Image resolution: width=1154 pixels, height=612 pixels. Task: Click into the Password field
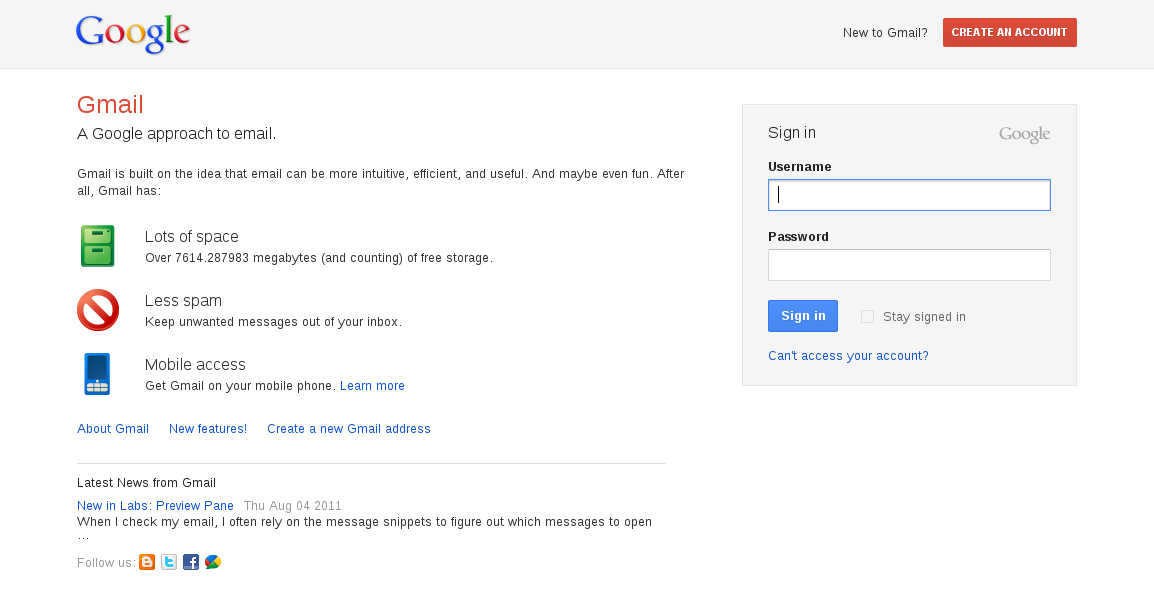tap(909, 265)
